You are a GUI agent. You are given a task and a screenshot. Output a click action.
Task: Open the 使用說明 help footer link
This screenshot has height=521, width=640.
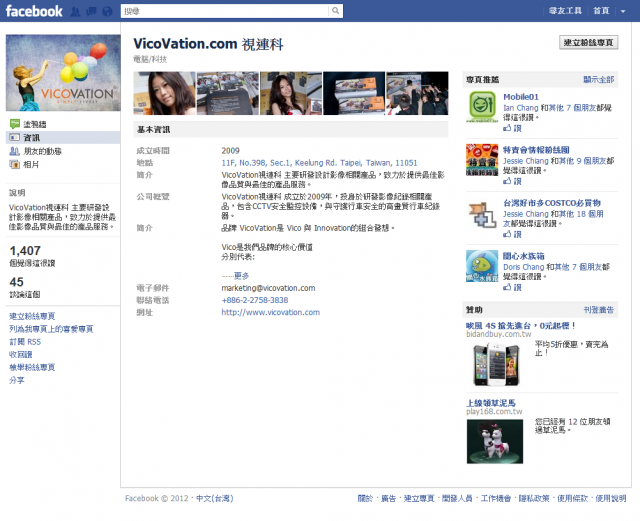point(611,498)
